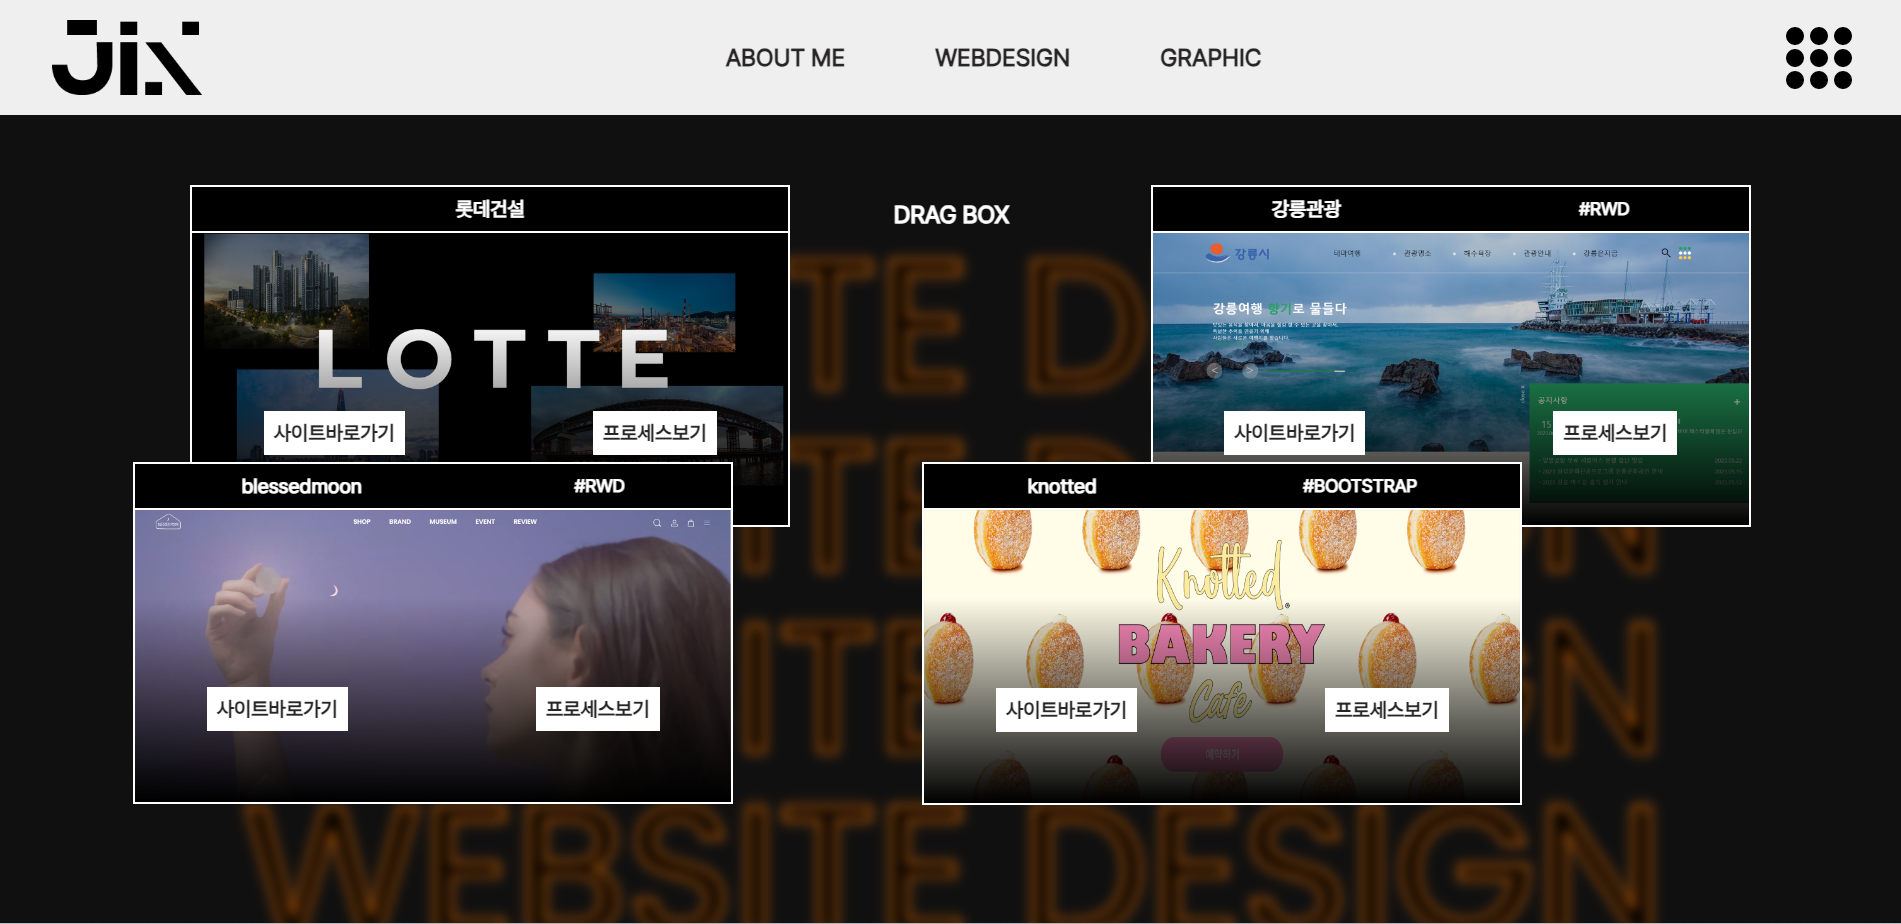This screenshot has height=924, width=1901.
Task: Click 사이트바로가기 on the 롯데건설 card
Action: 334,433
